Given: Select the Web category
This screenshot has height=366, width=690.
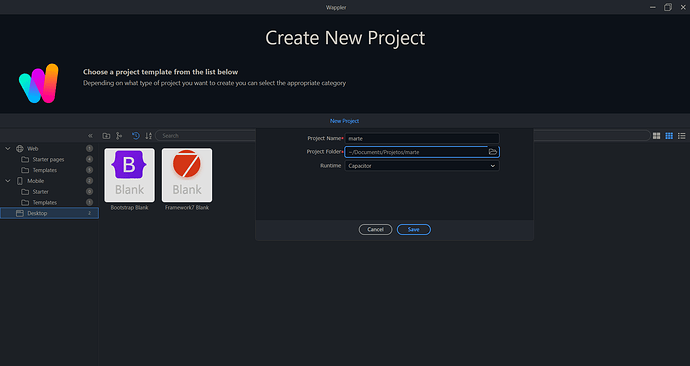Looking at the screenshot, I should 49,149.
